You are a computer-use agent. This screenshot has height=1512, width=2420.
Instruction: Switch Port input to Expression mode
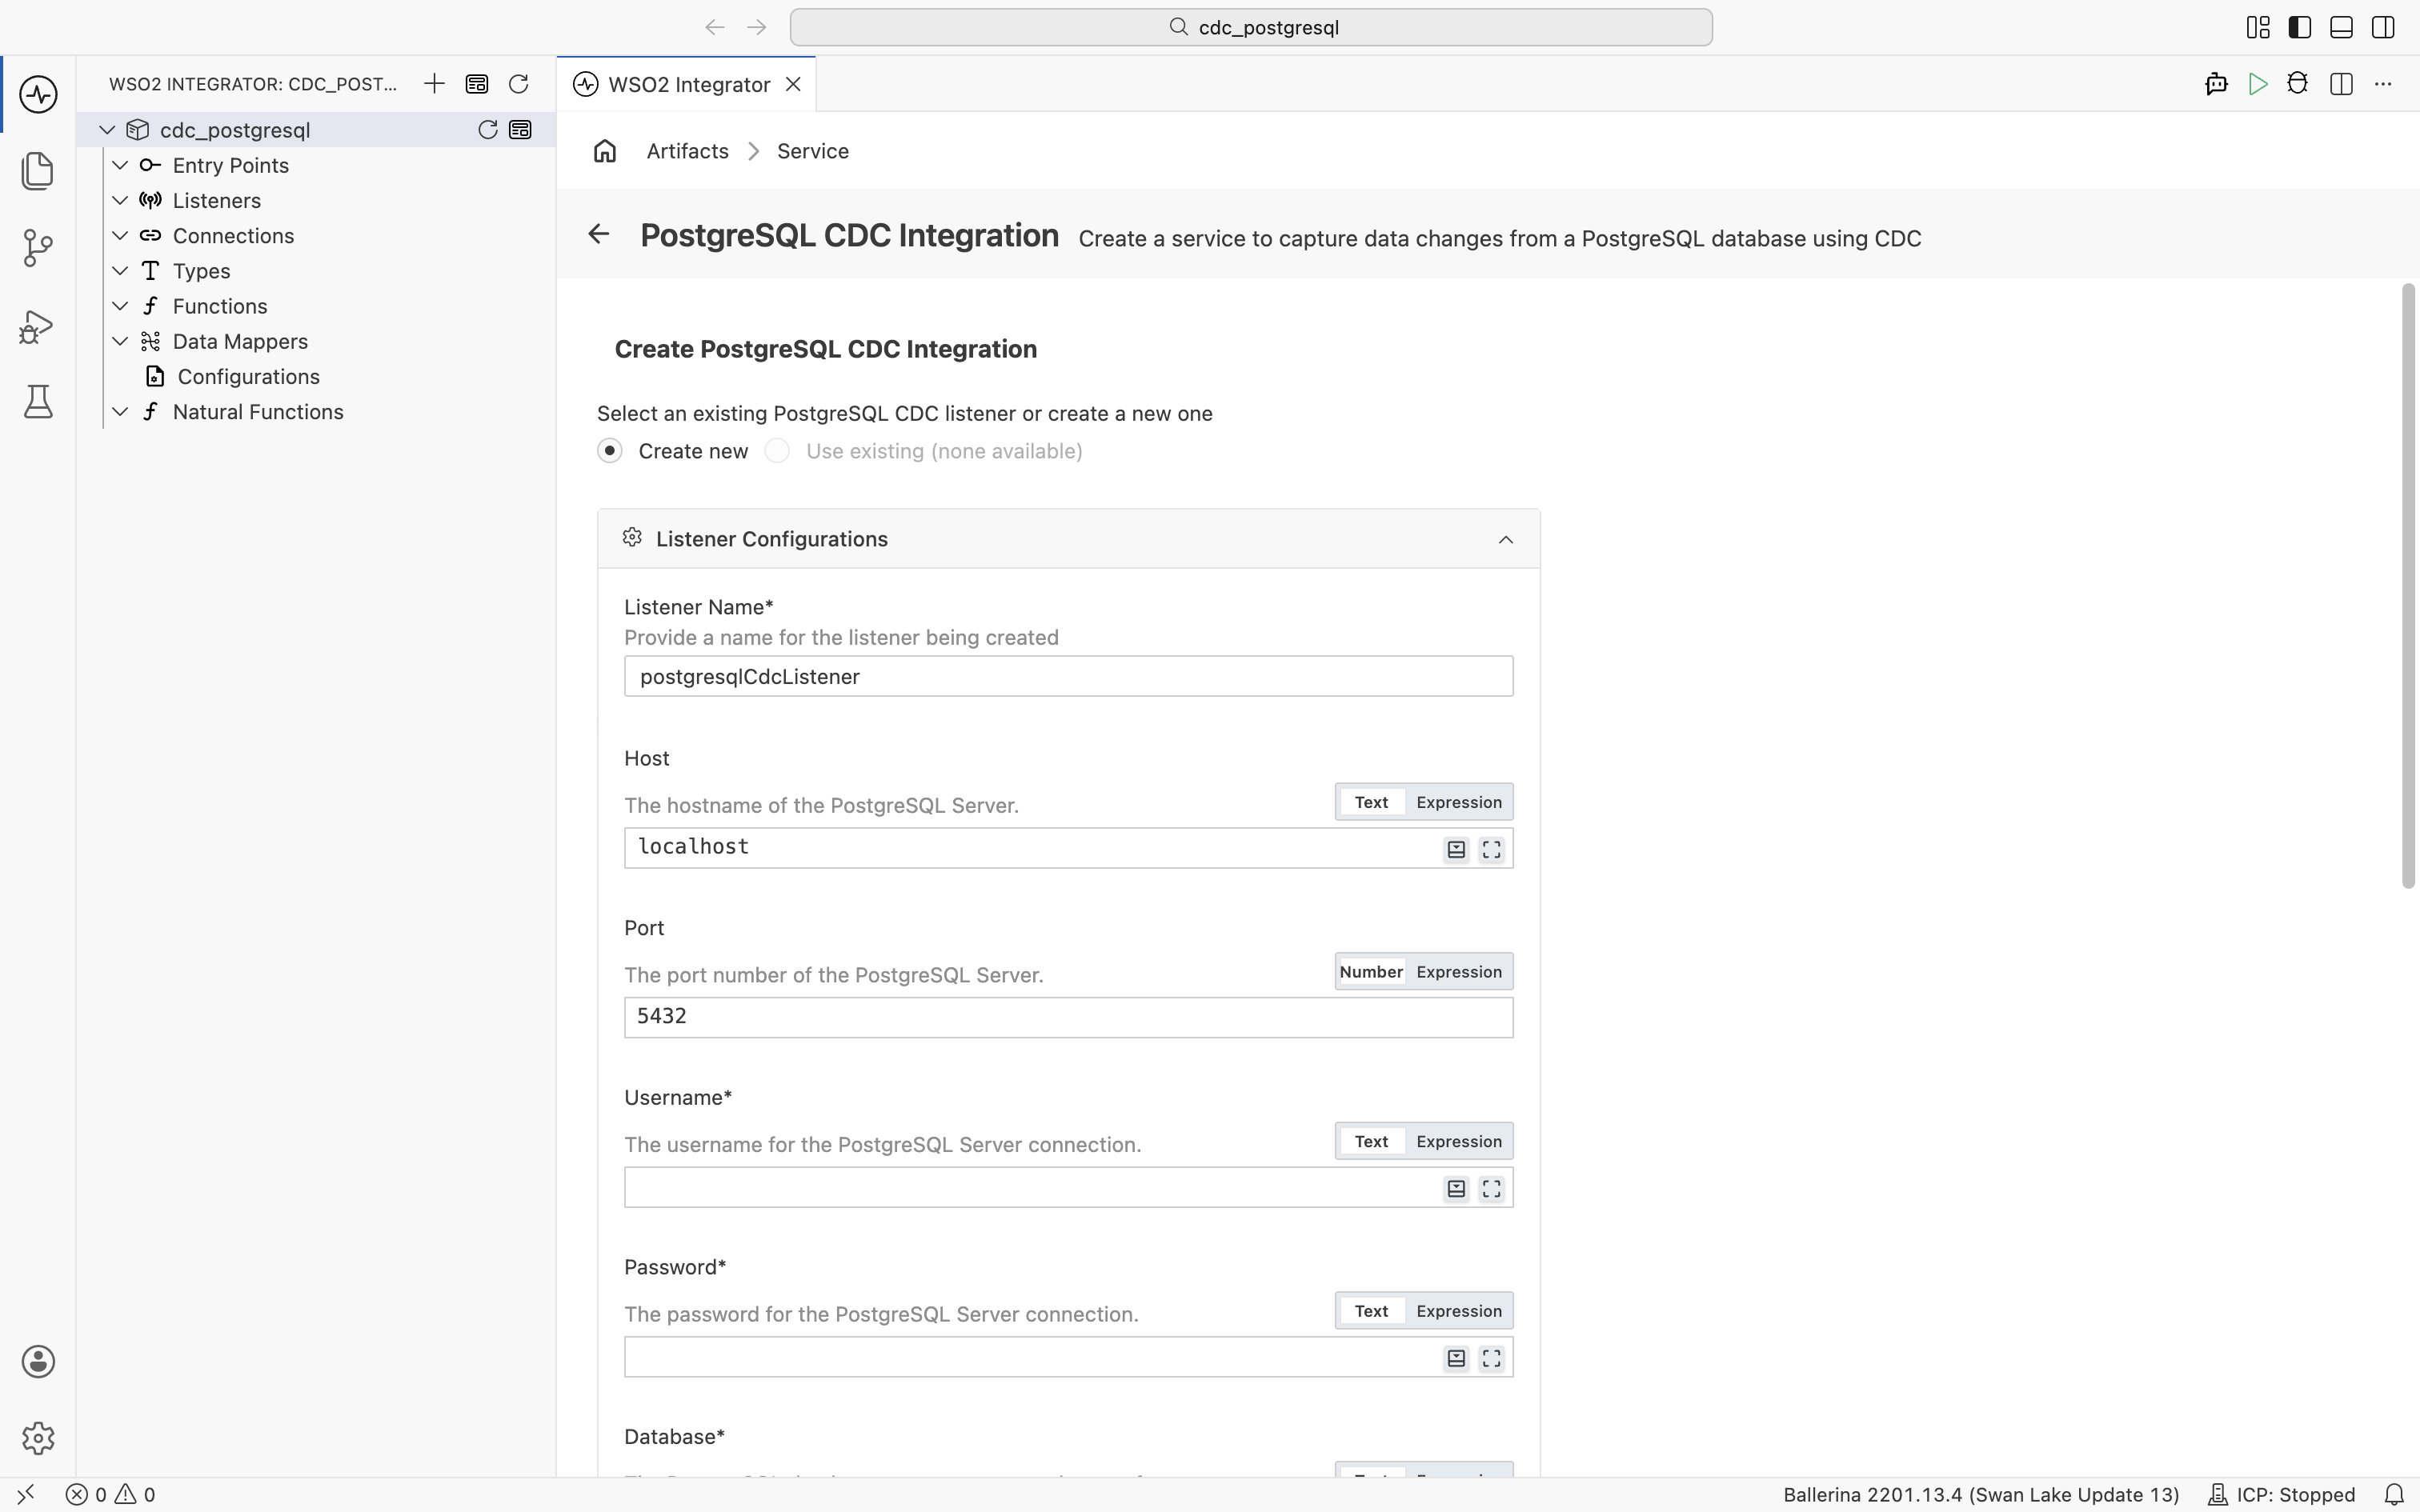coord(1459,972)
